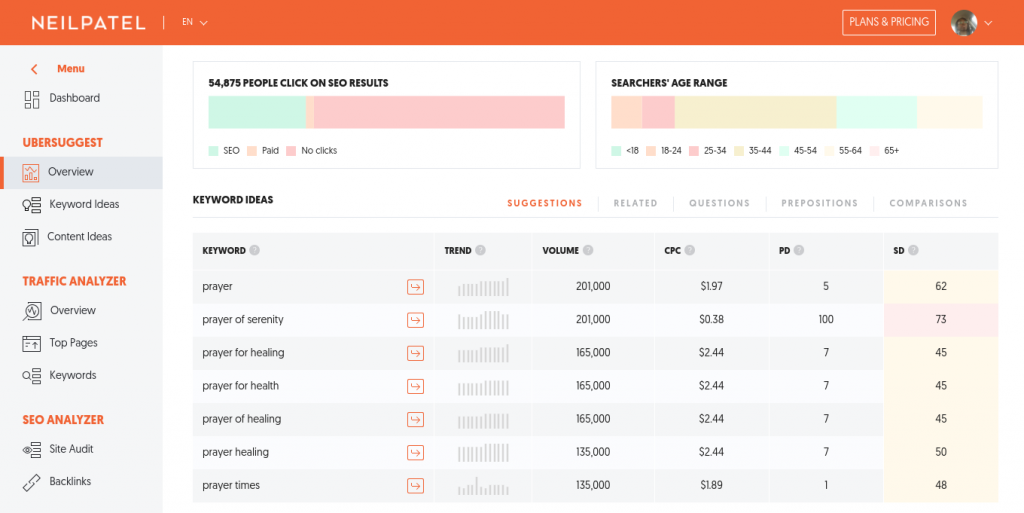This screenshot has height=513, width=1024.
Task: Click CPC value $1.89
Action: coord(711,485)
